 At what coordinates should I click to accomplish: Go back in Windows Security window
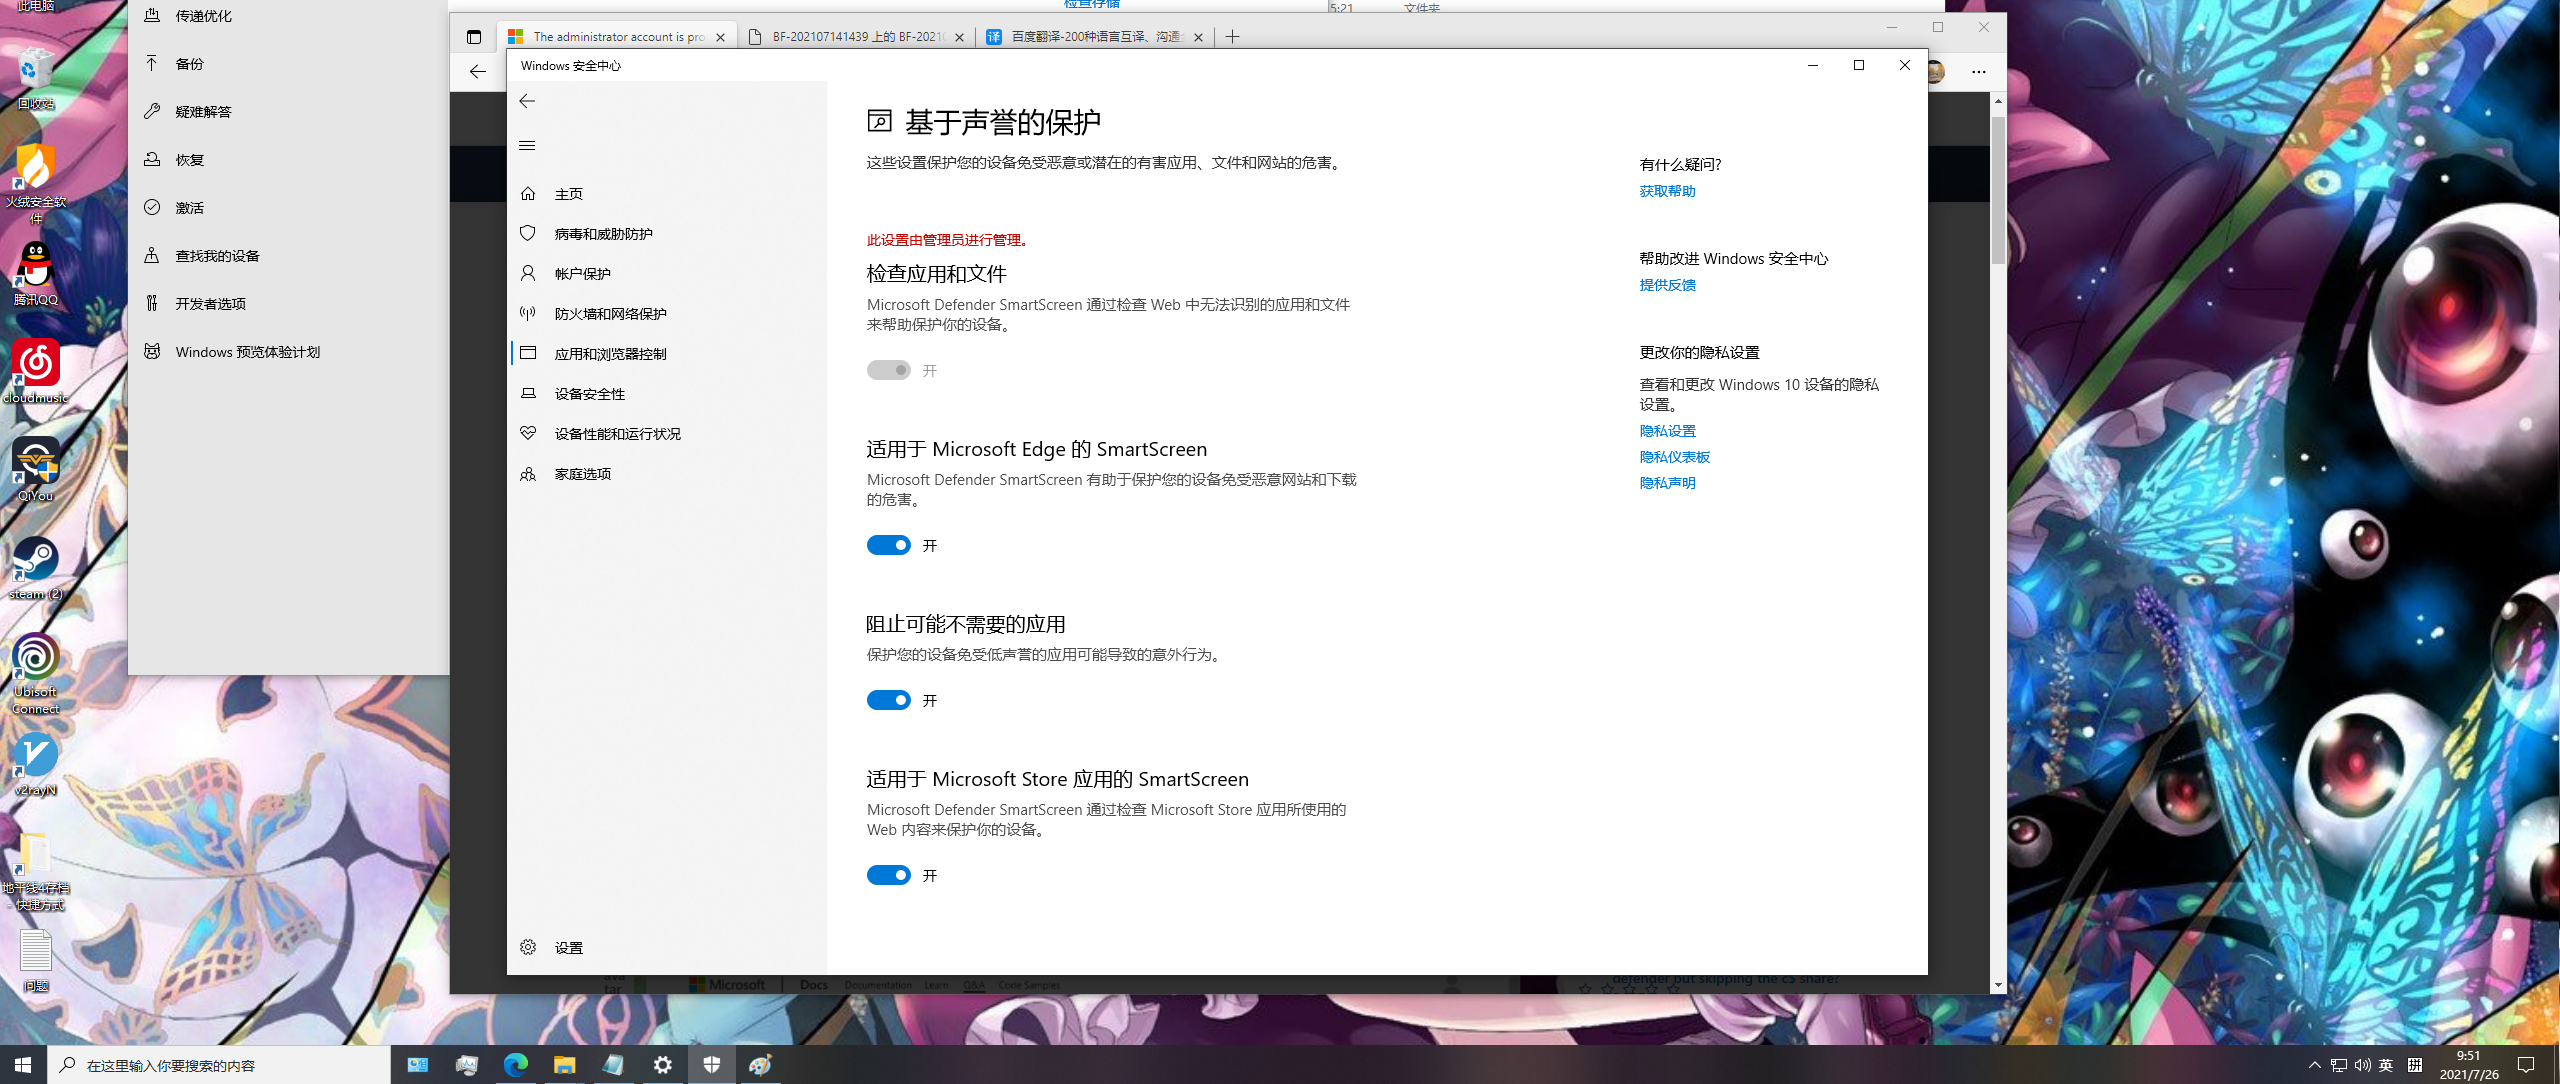coord(527,101)
